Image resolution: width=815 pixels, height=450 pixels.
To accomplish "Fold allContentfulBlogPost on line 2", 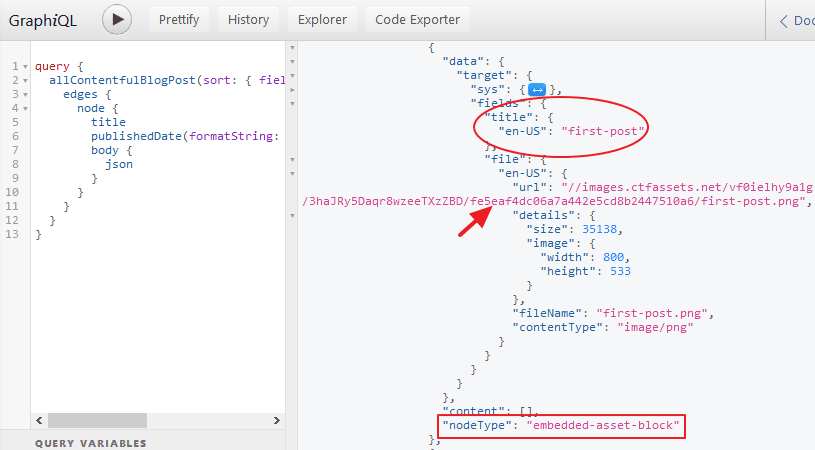I will tap(22, 79).
